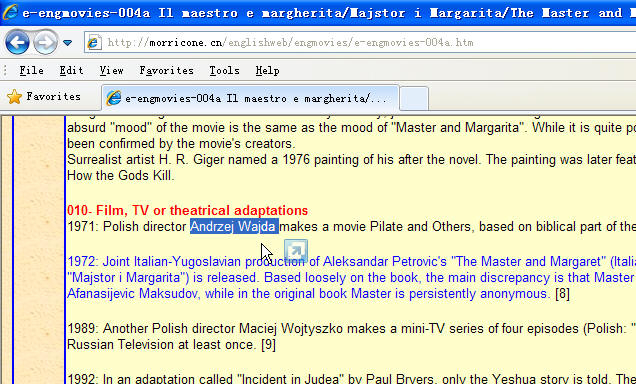Open the Tools menu

tap(224, 71)
